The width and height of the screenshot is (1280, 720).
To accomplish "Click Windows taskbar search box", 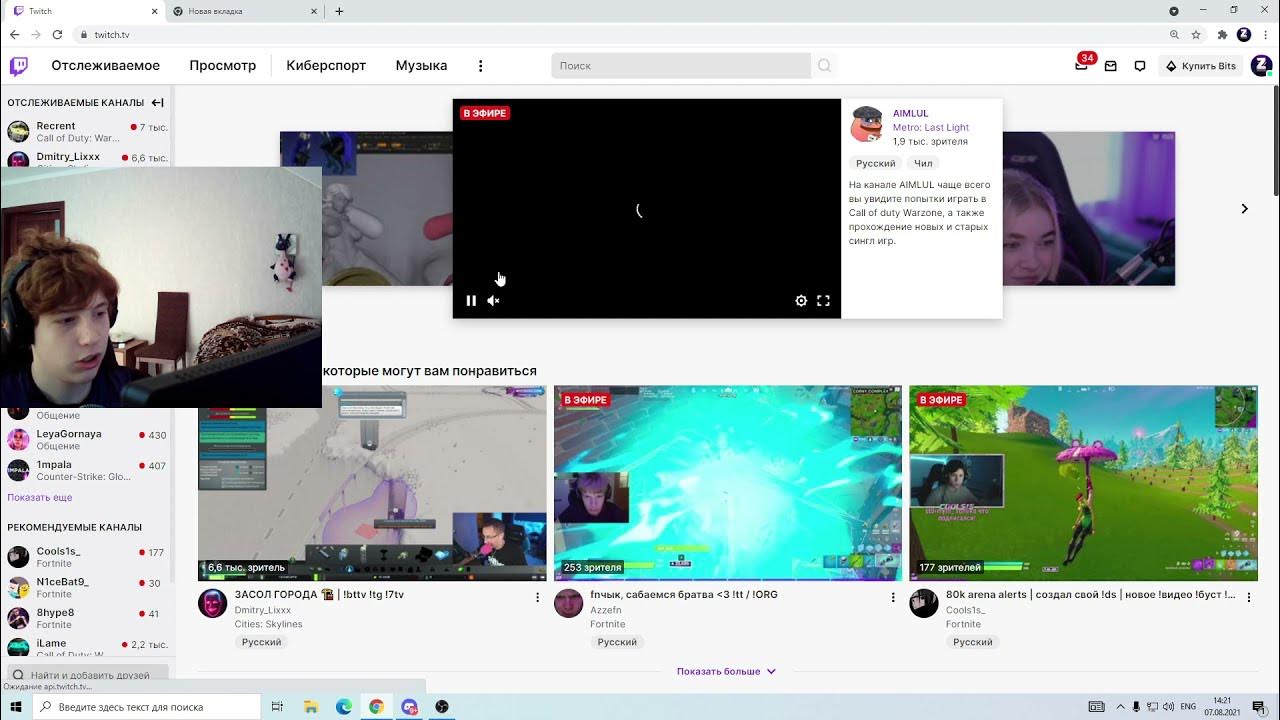I will point(146,707).
